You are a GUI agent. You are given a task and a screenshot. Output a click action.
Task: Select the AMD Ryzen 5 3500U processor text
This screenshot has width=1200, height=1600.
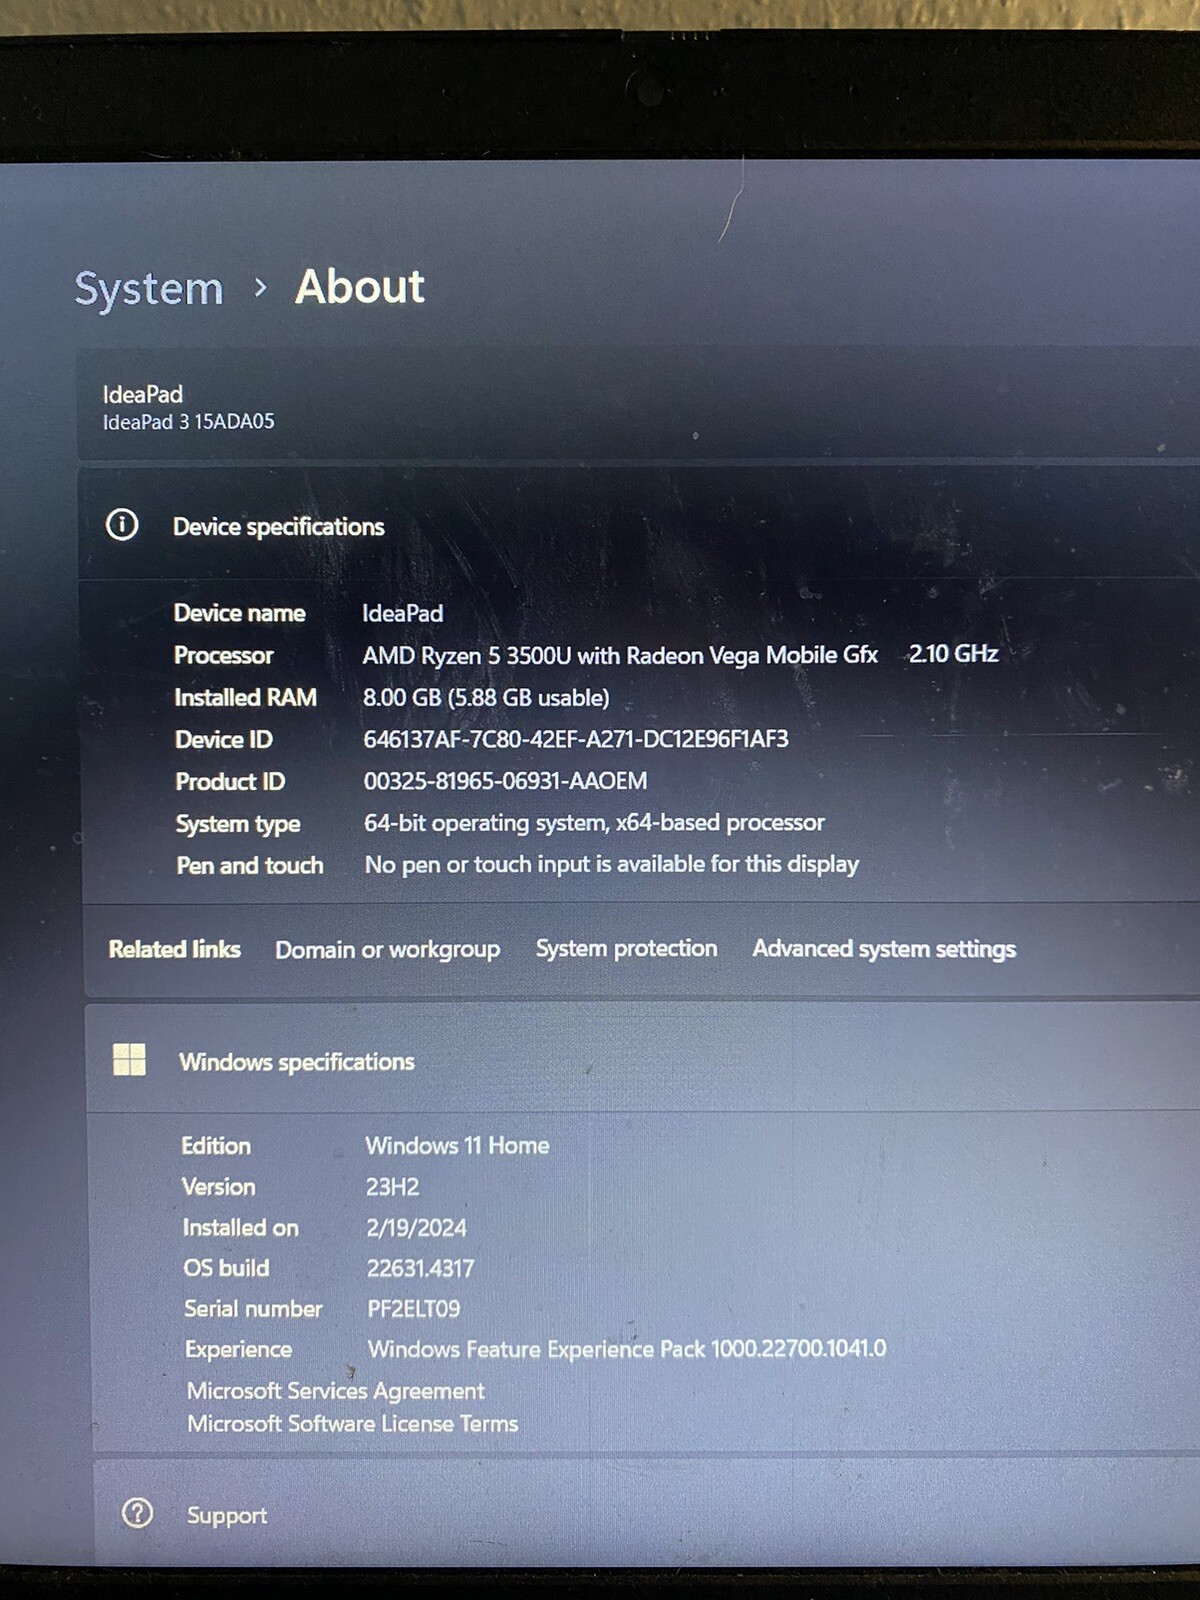tap(620, 655)
